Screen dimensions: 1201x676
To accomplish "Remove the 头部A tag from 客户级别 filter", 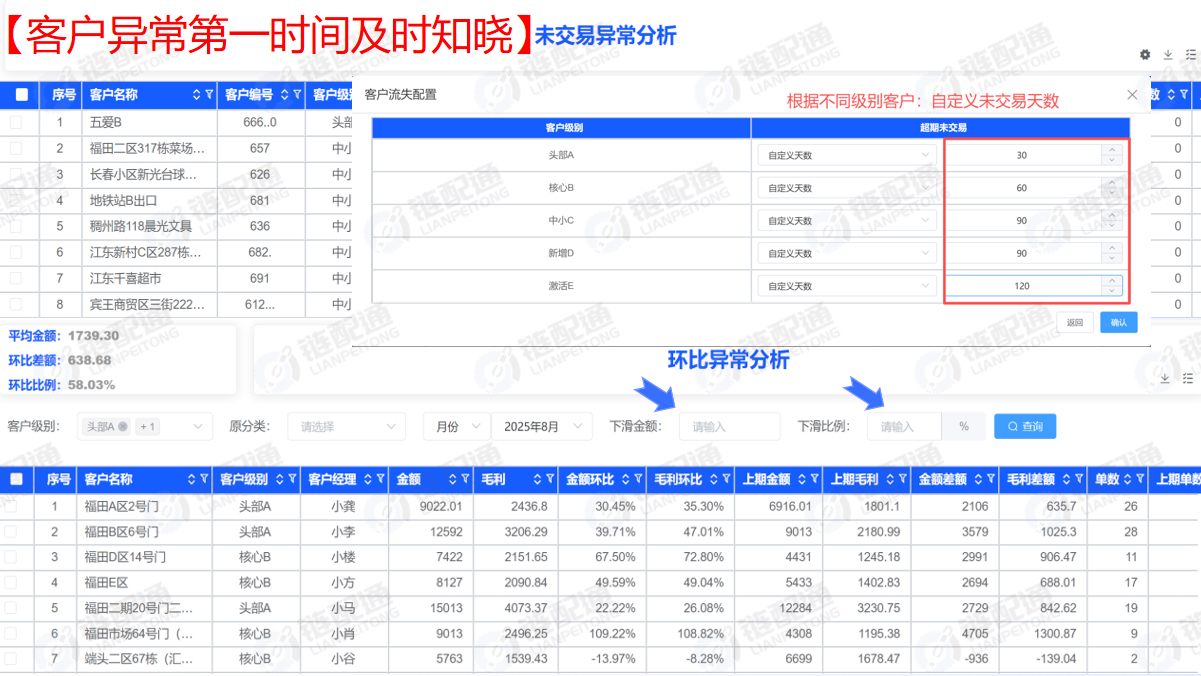I will (123, 427).
